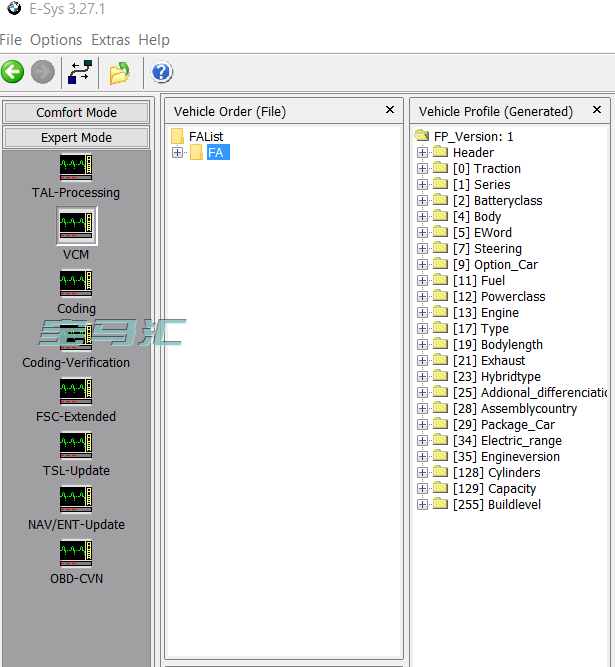The image size is (615, 667).
Task: Open the Help menu
Action: pos(154,40)
